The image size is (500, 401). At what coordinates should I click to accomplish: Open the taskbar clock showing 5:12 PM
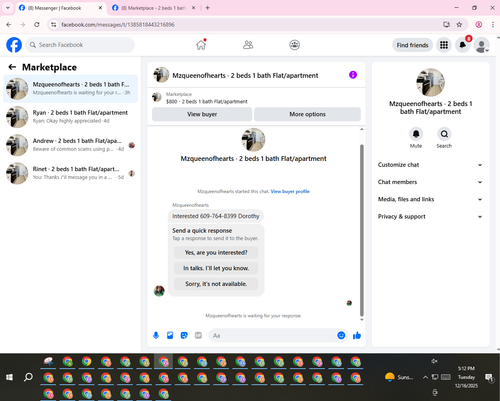click(466, 377)
